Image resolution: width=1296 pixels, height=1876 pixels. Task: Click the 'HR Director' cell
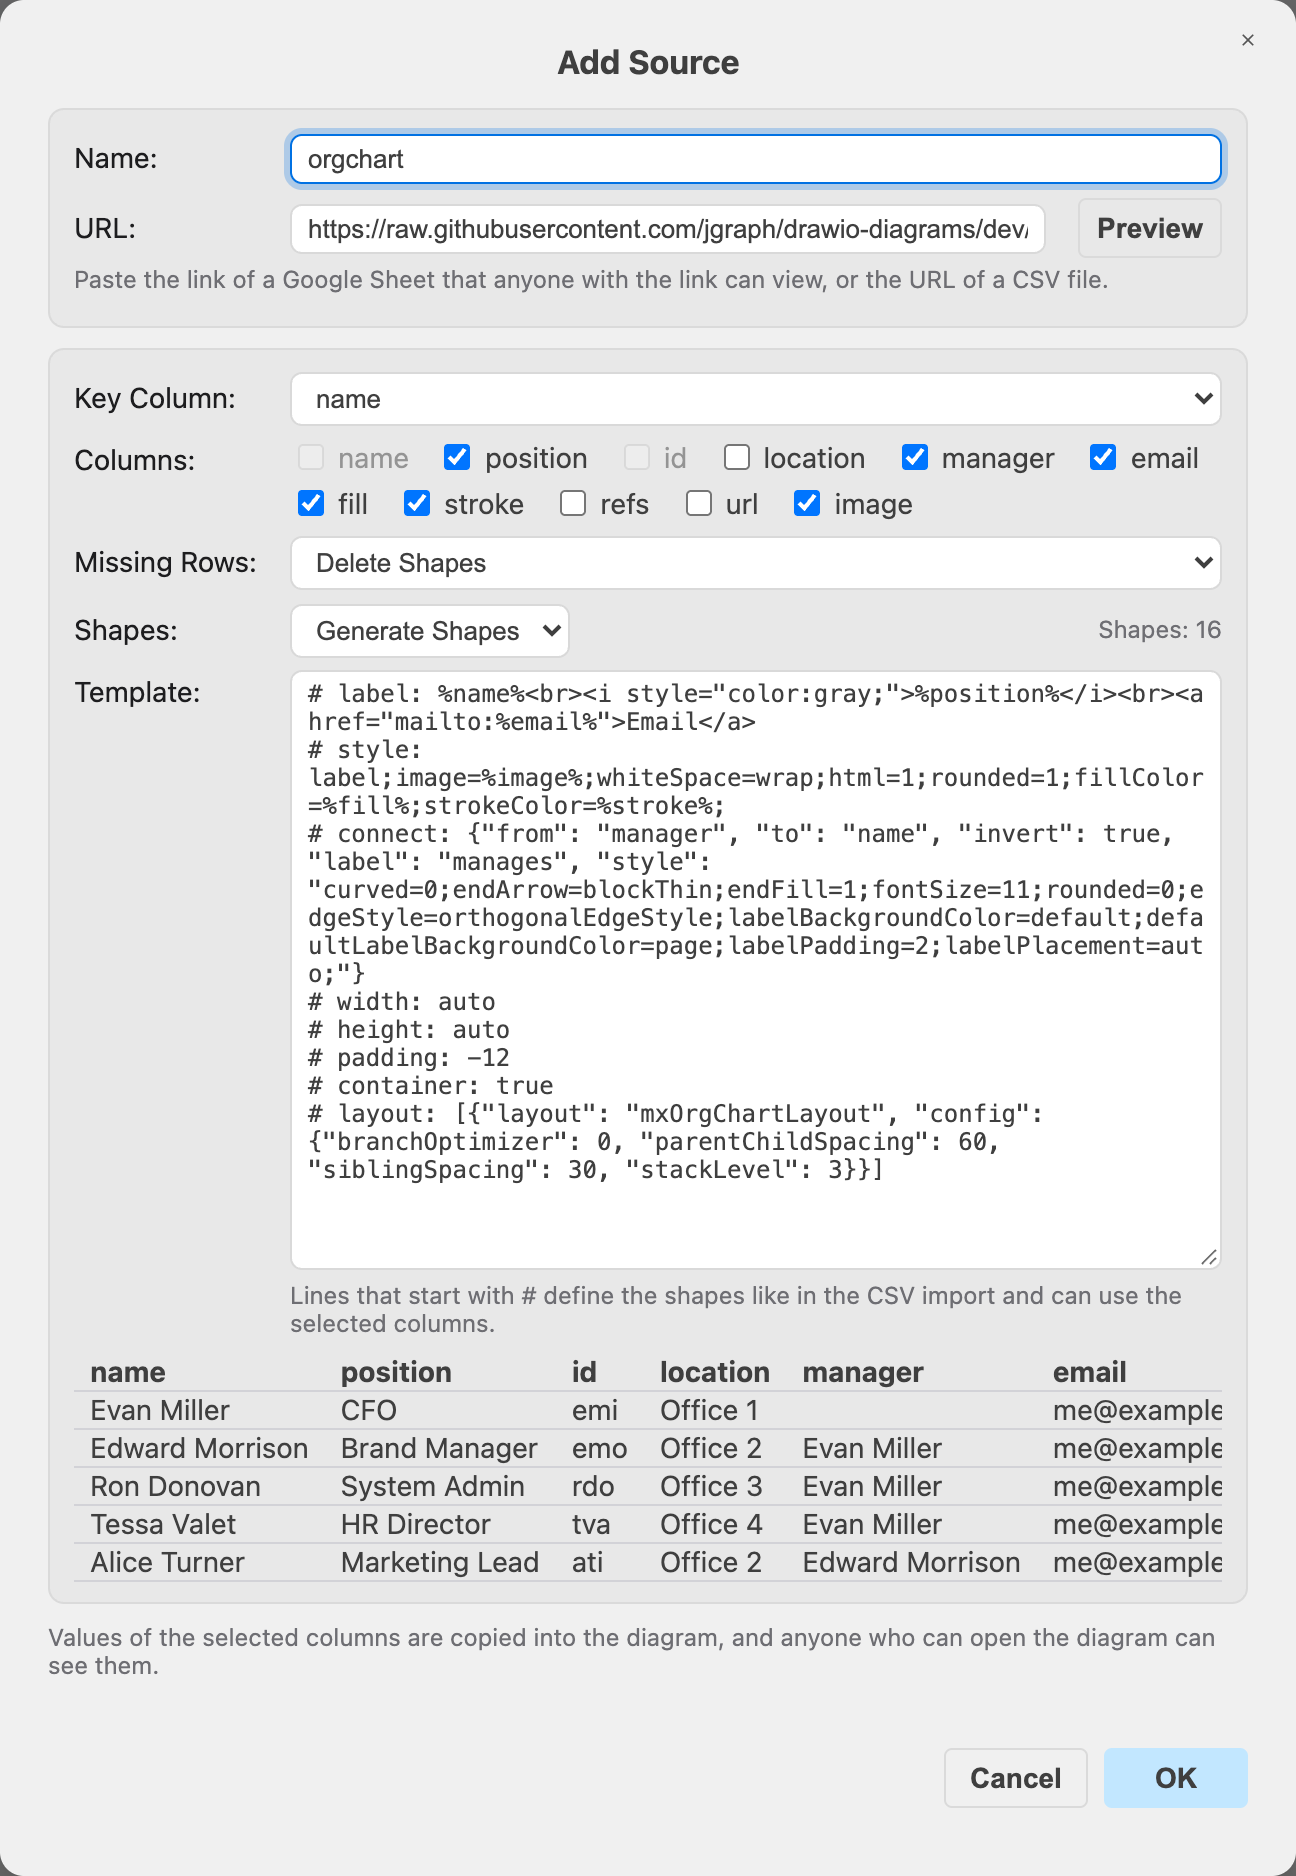pos(416,1524)
